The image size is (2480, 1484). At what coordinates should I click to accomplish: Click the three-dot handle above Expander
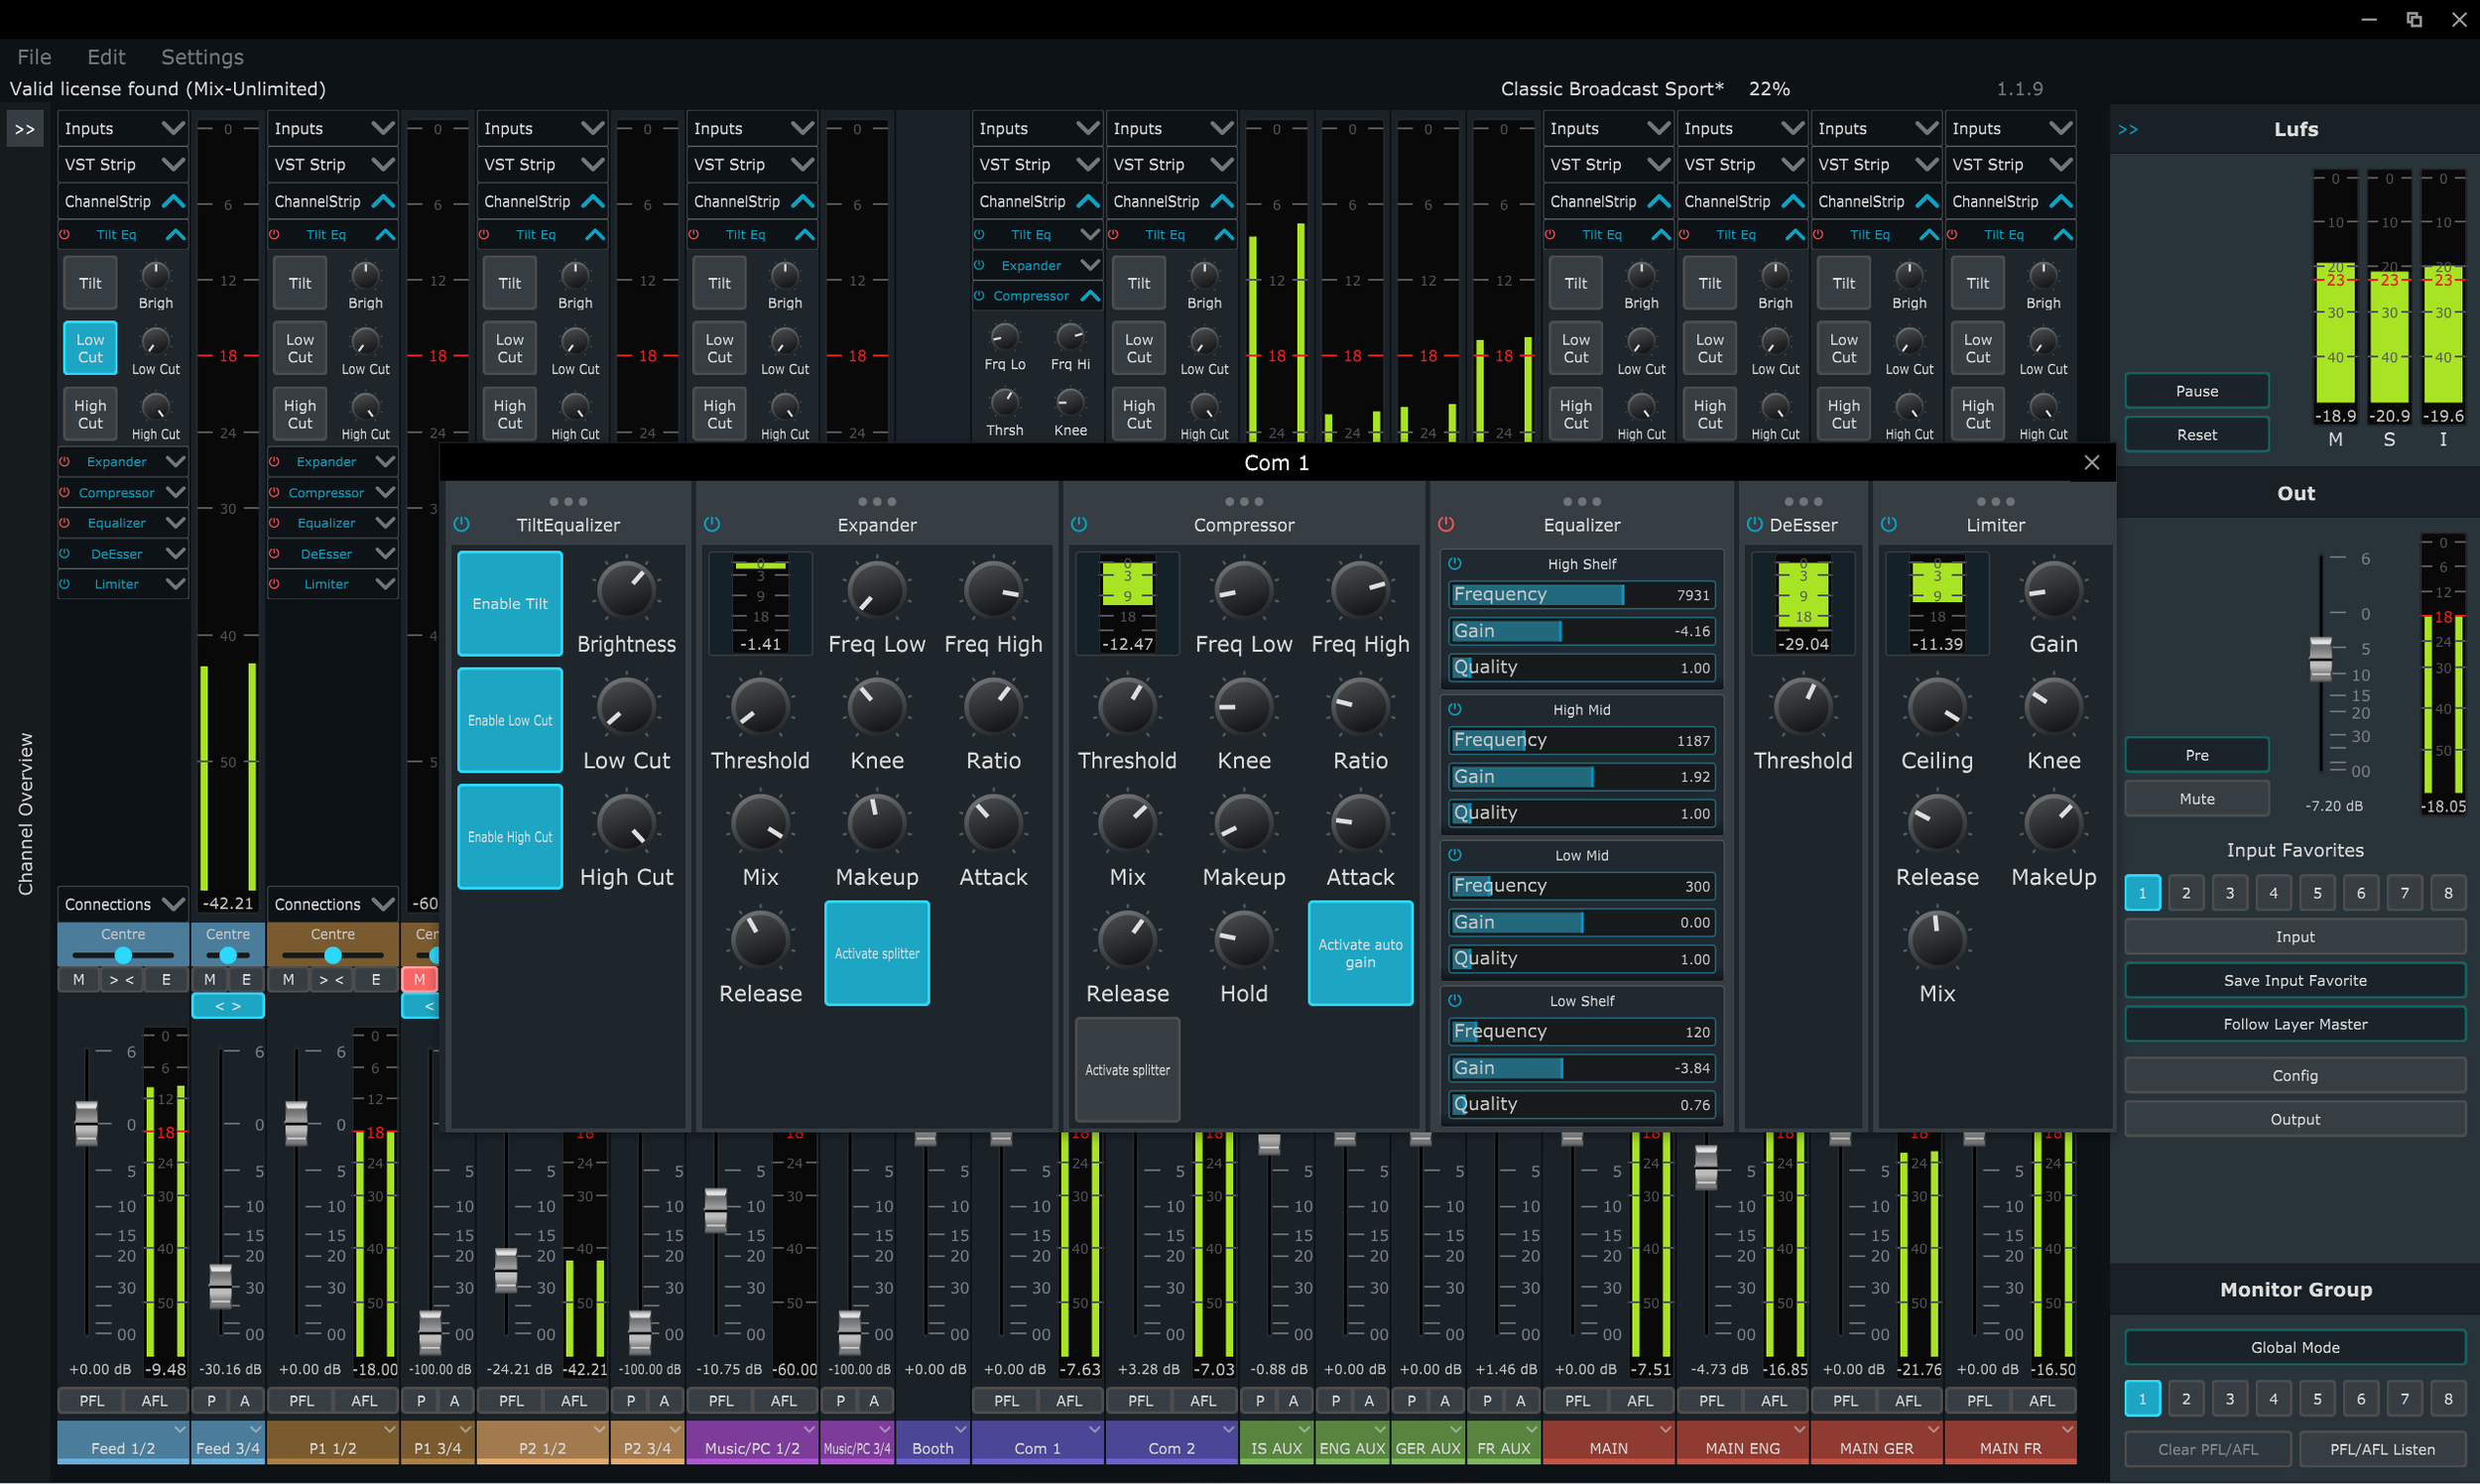(x=876, y=501)
